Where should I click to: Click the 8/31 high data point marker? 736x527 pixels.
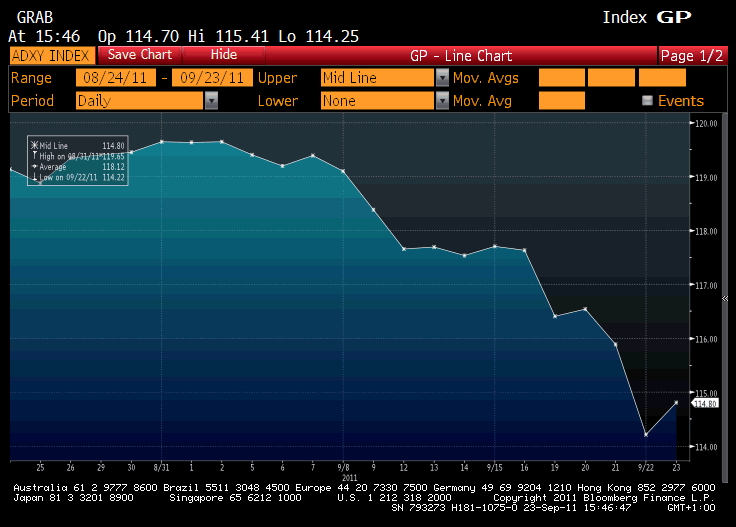coord(161,141)
